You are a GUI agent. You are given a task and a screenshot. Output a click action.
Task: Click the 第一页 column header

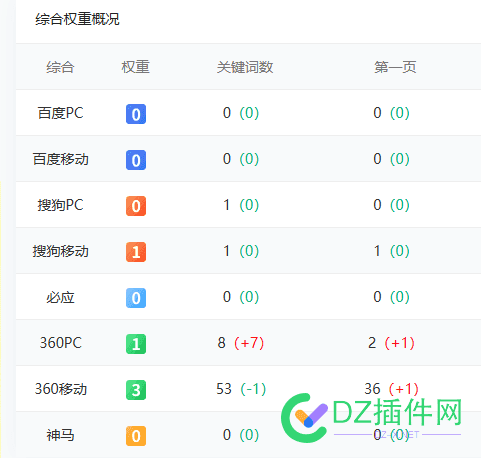[395, 67]
